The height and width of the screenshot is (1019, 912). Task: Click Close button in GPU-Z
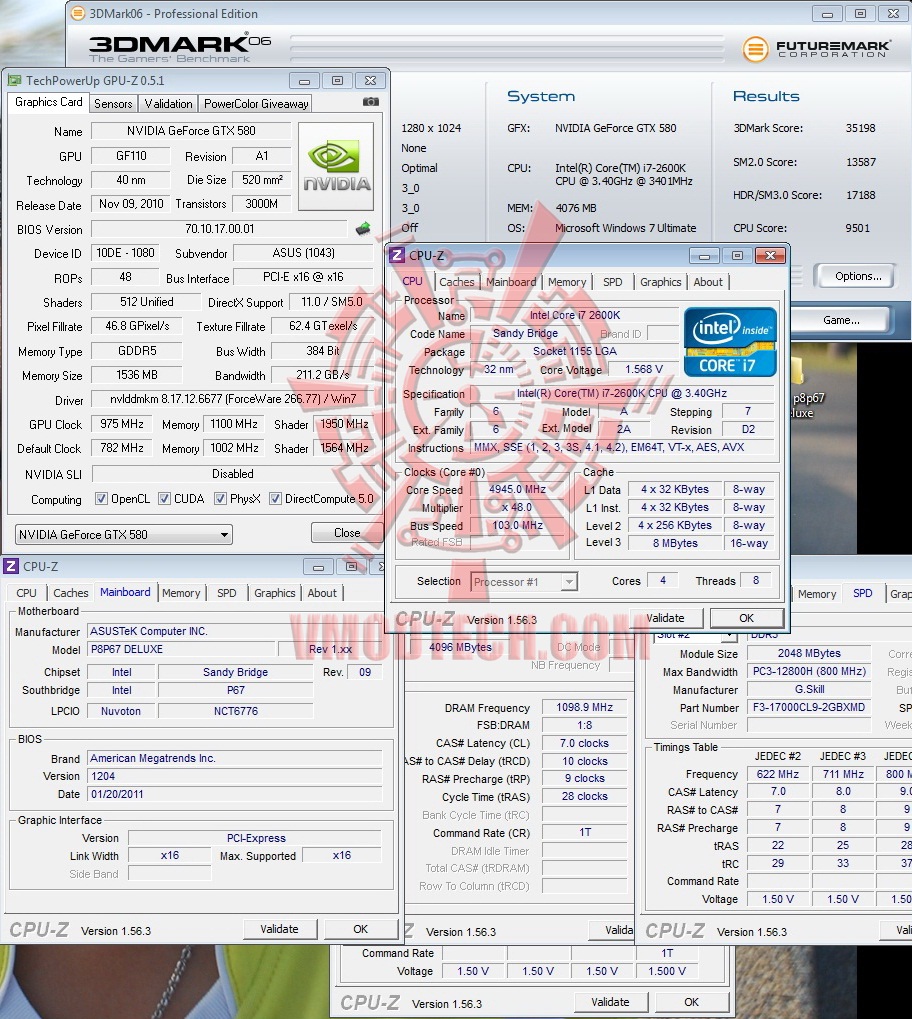tap(346, 533)
